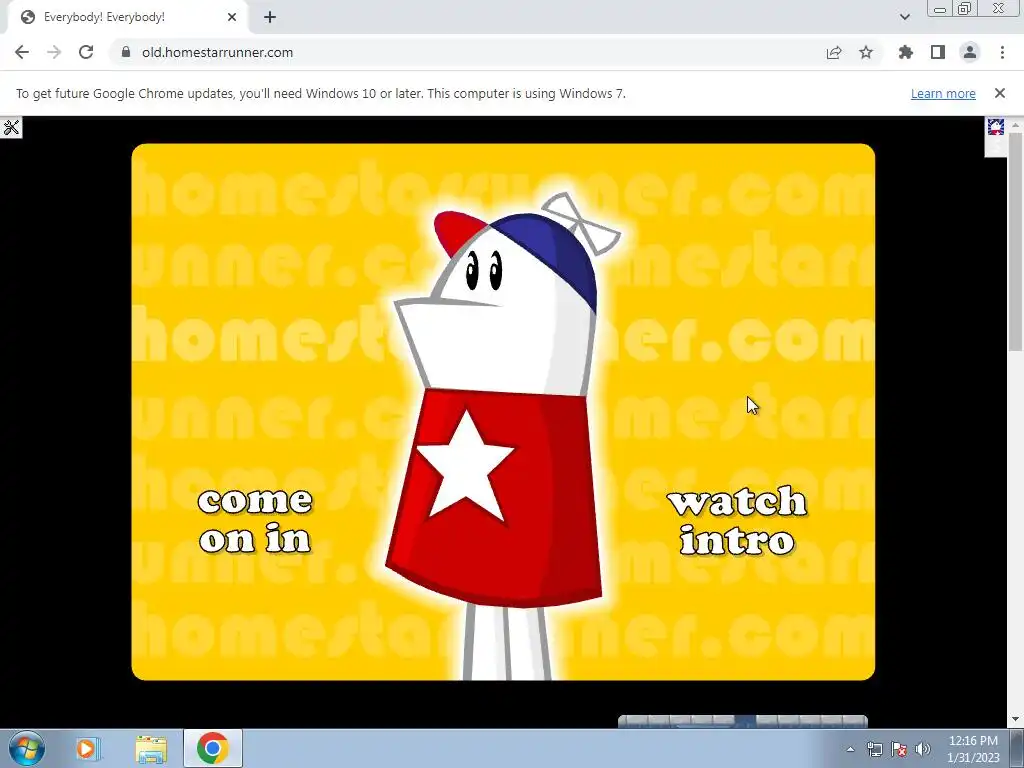Open Action Center flag icon

pyautogui.click(x=899, y=749)
